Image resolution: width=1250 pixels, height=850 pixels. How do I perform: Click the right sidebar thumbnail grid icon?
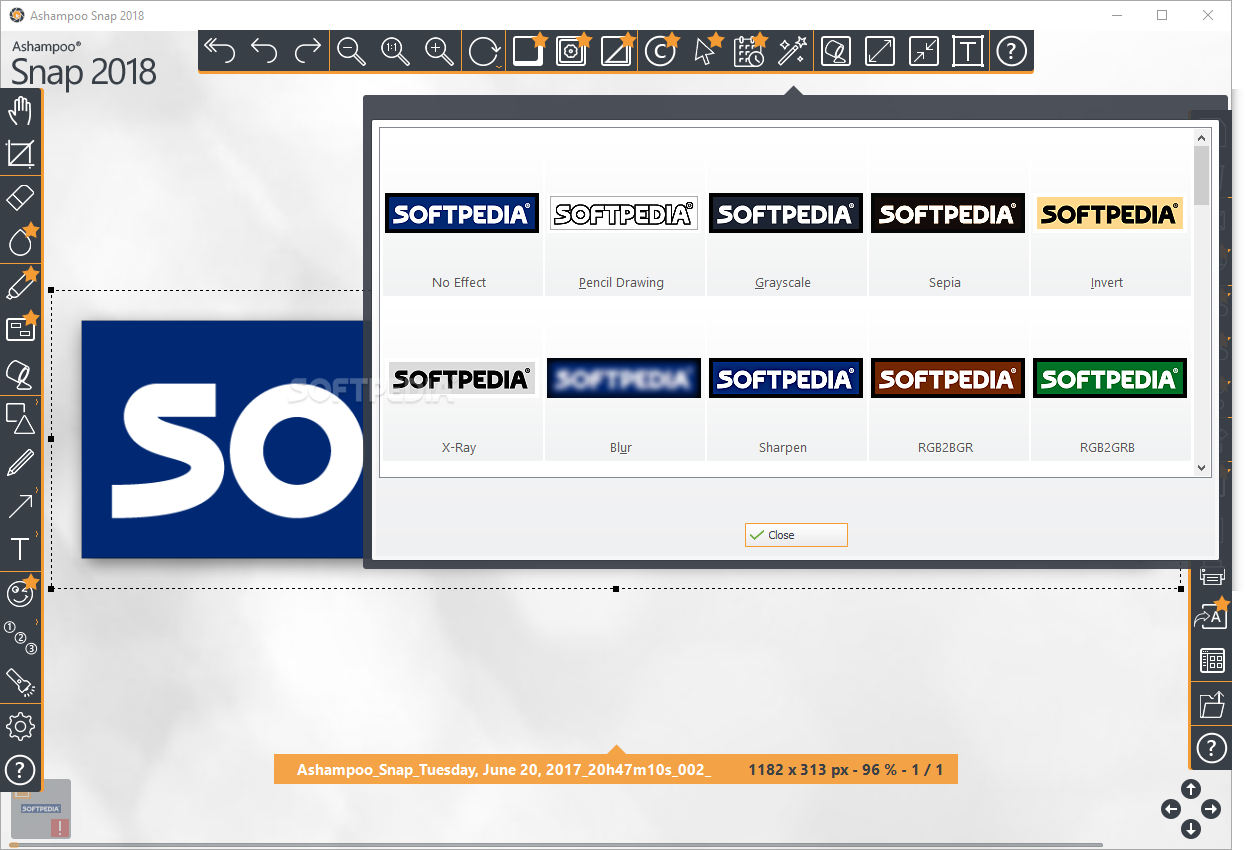coord(1212,661)
